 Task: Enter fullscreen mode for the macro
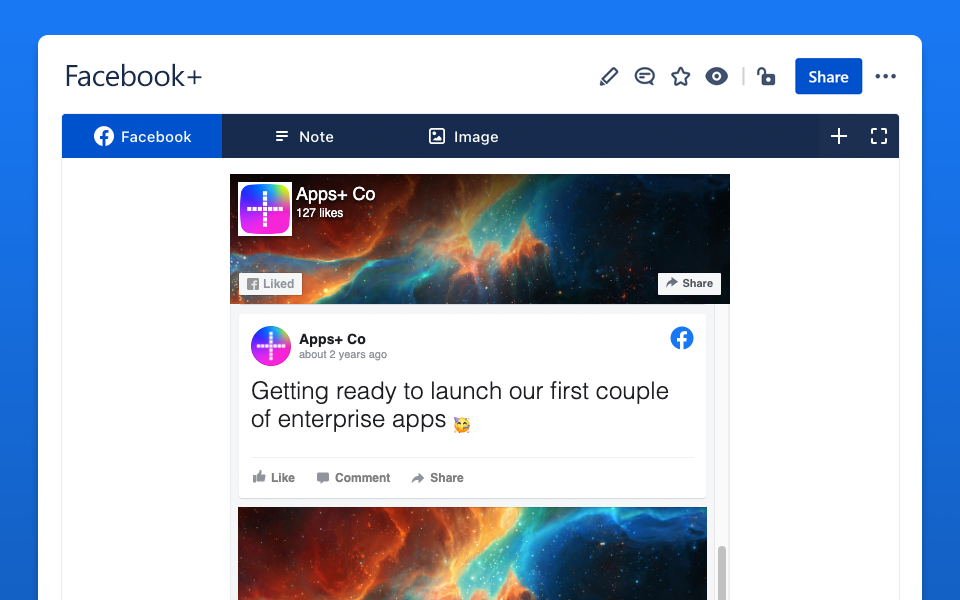[x=878, y=136]
